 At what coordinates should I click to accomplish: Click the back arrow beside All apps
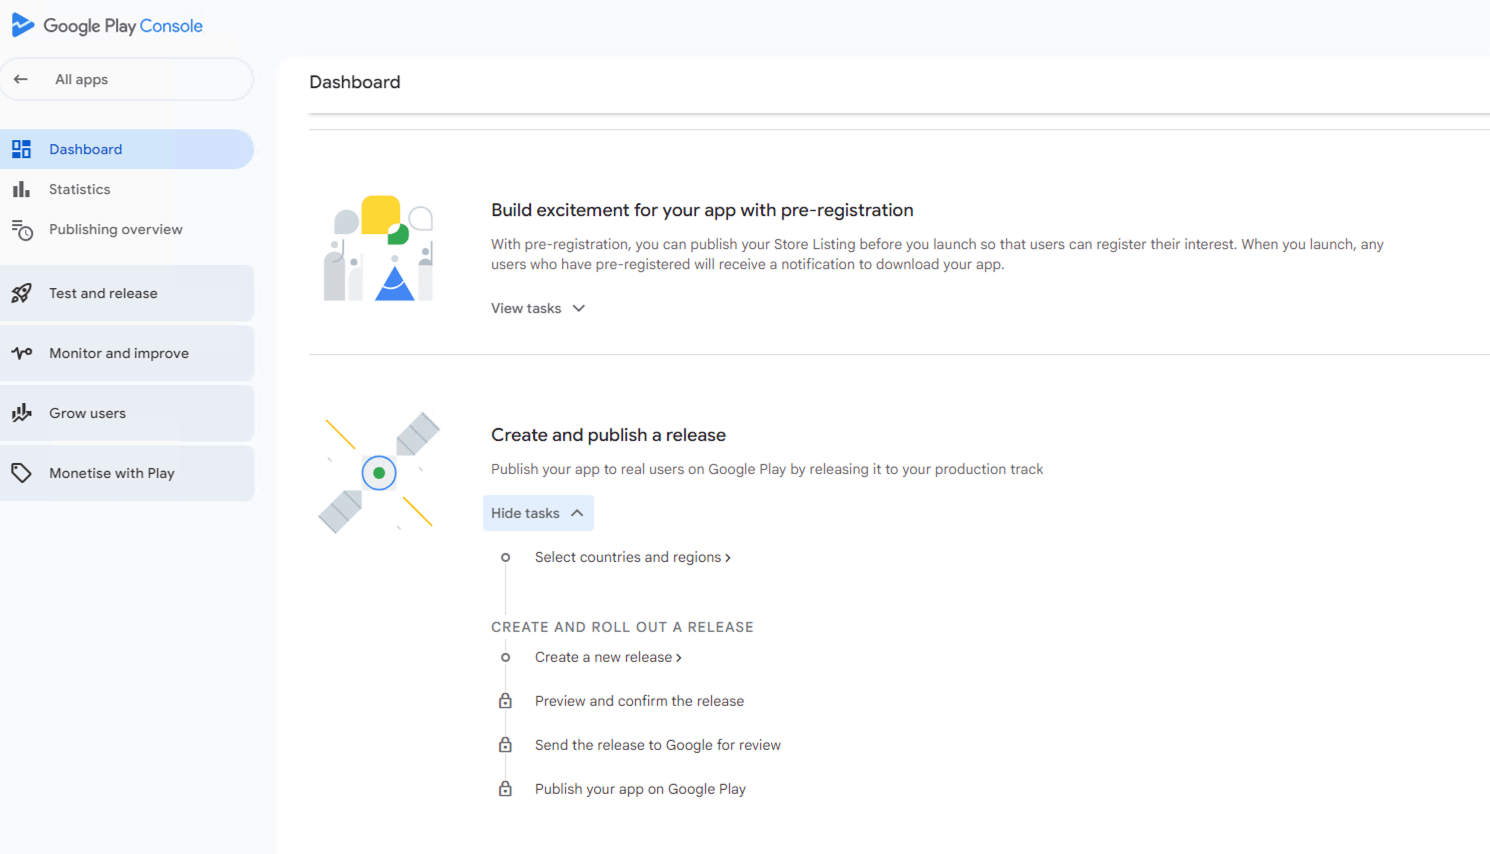pyautogui.click(x=21, y=79)
